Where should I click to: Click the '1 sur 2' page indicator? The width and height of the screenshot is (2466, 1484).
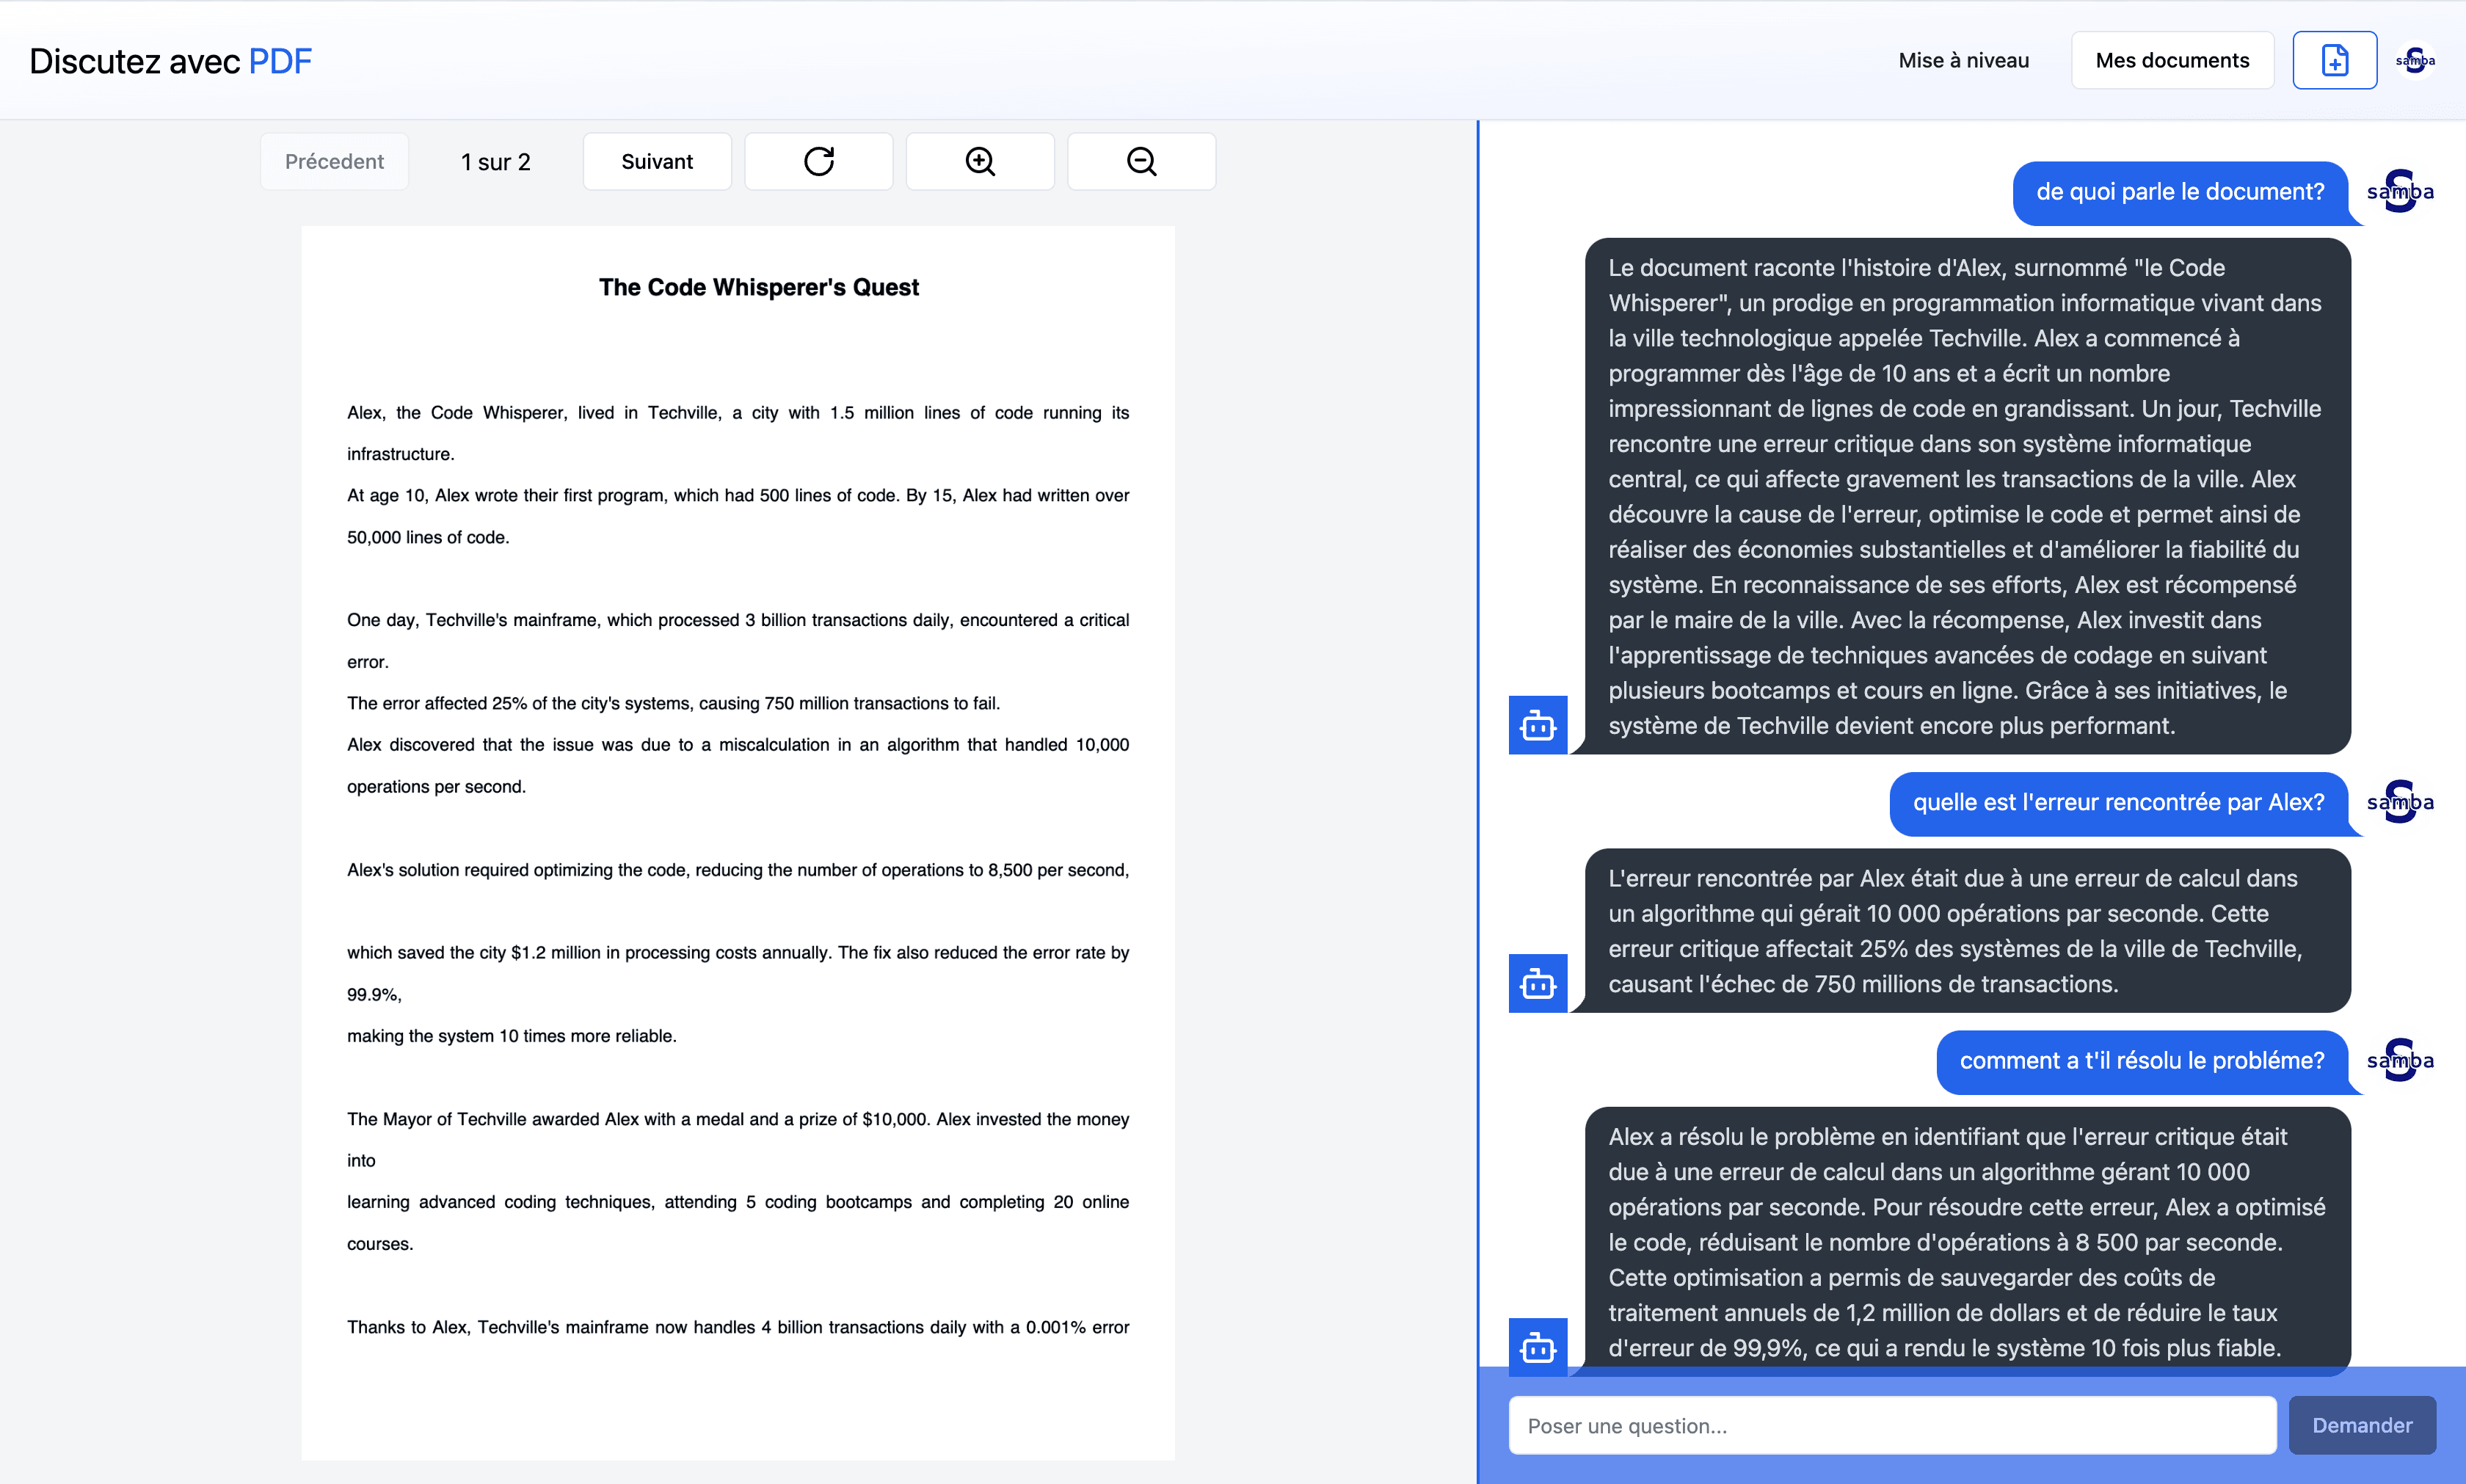[x=495, y=162]
